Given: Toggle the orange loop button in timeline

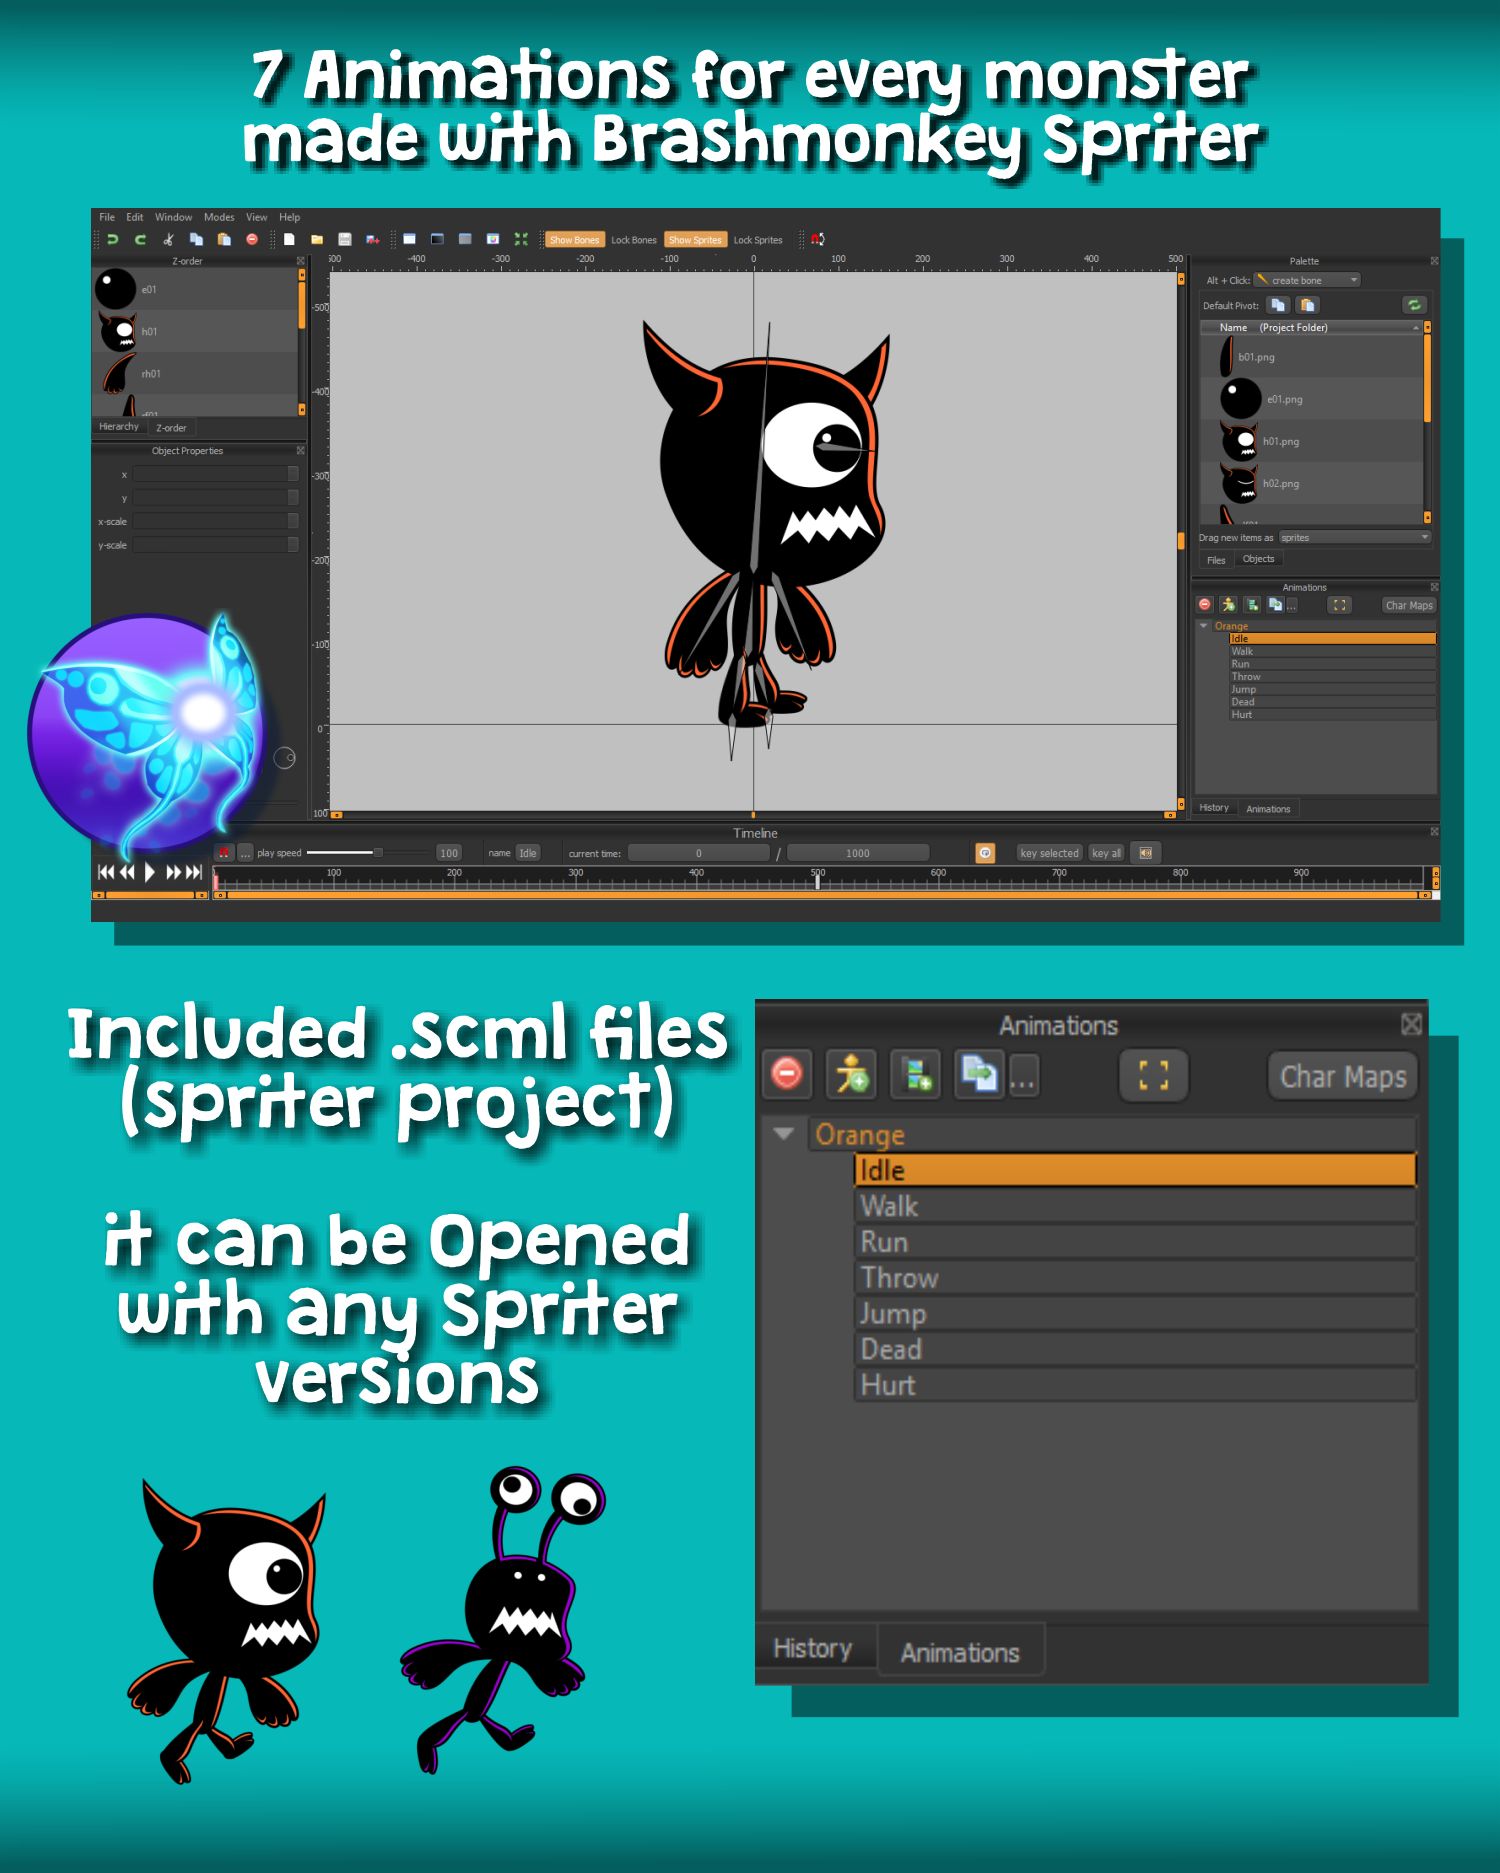Looking at the screenshot, I should (x=985, y=853).
